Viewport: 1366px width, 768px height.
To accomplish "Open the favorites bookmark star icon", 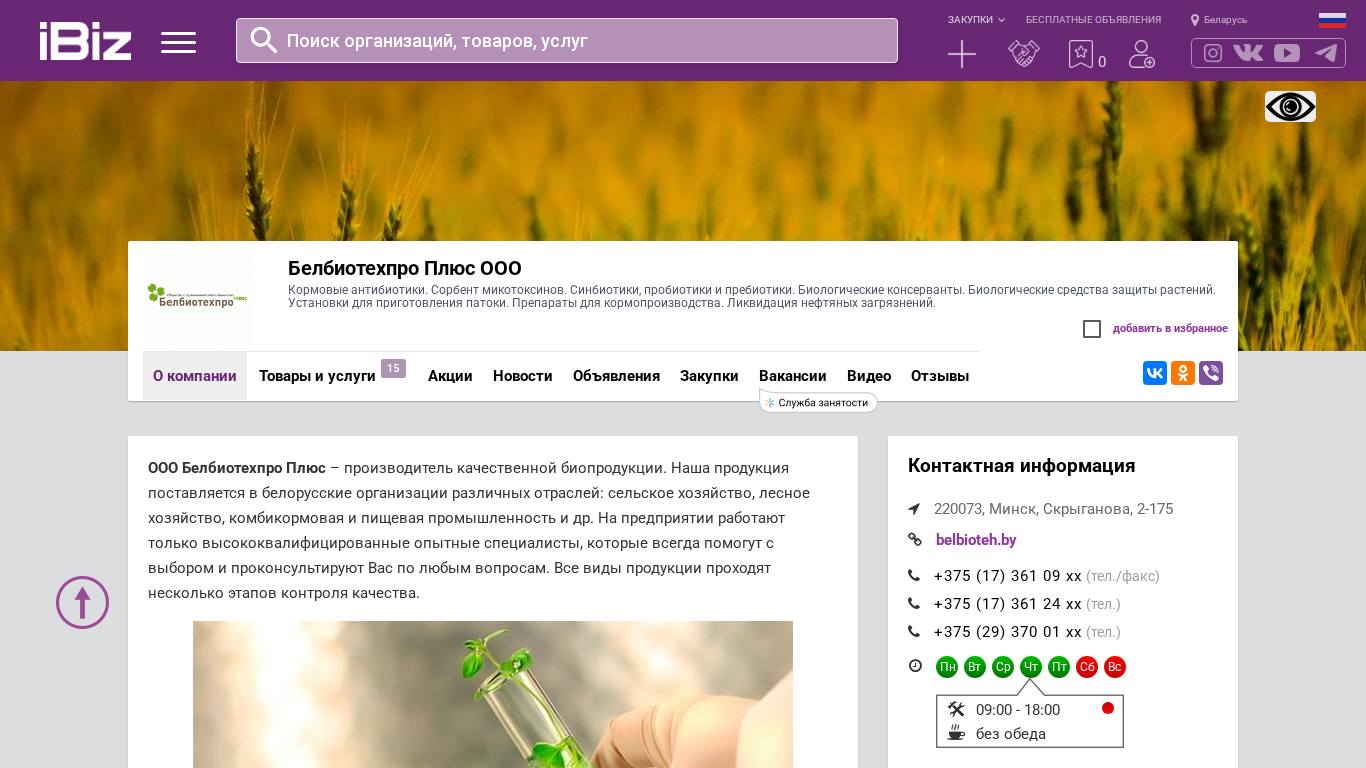I will (1080, 54).
